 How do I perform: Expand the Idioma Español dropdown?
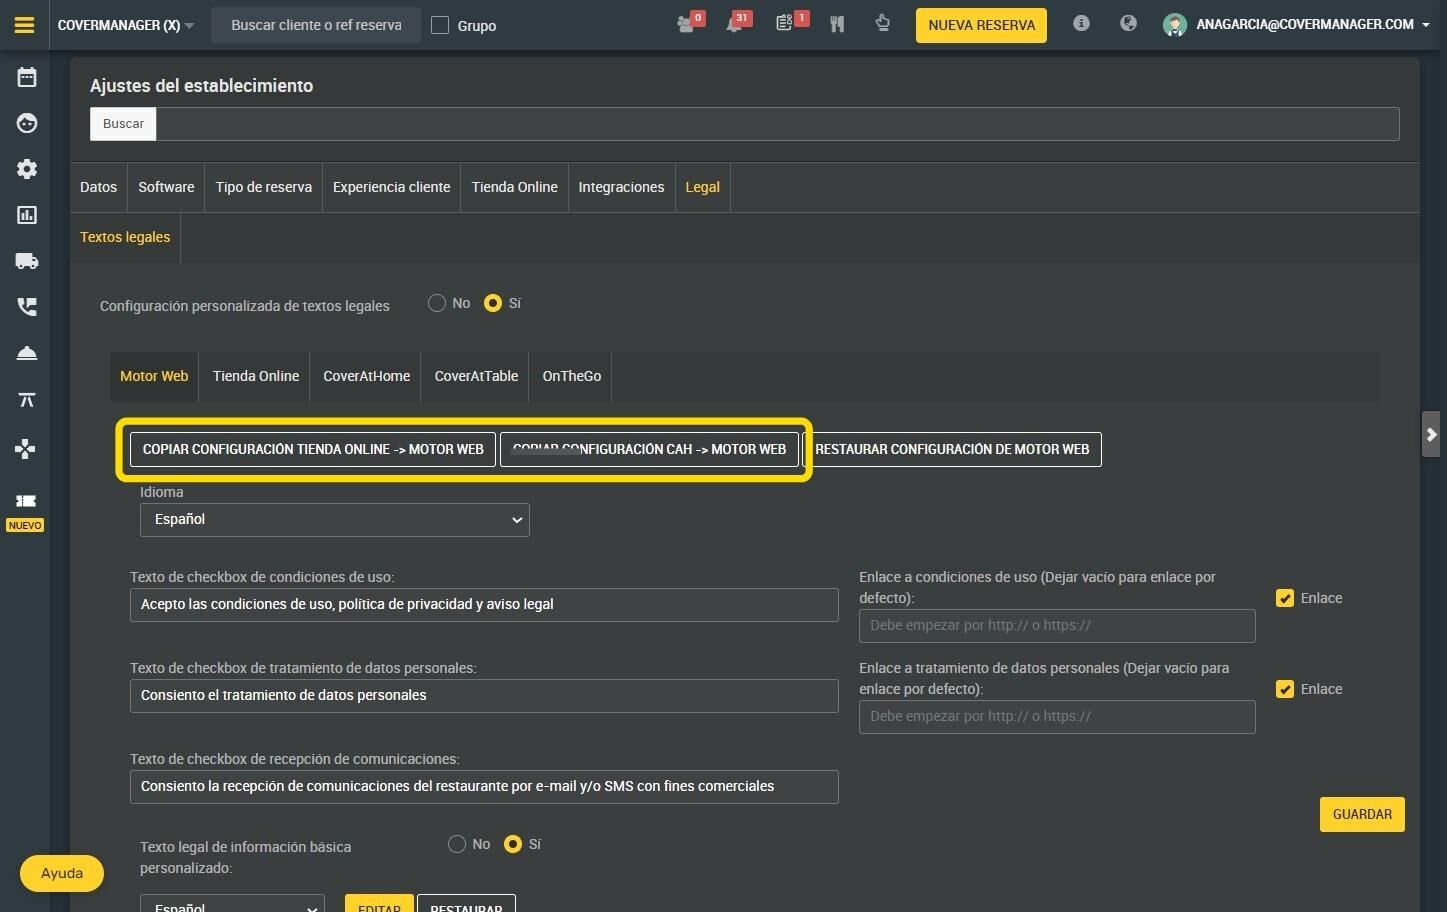tap(335, 520)
